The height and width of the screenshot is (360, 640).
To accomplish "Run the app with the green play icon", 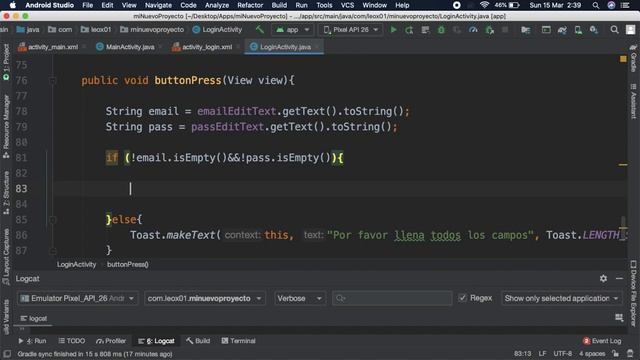I will point(393,30).
